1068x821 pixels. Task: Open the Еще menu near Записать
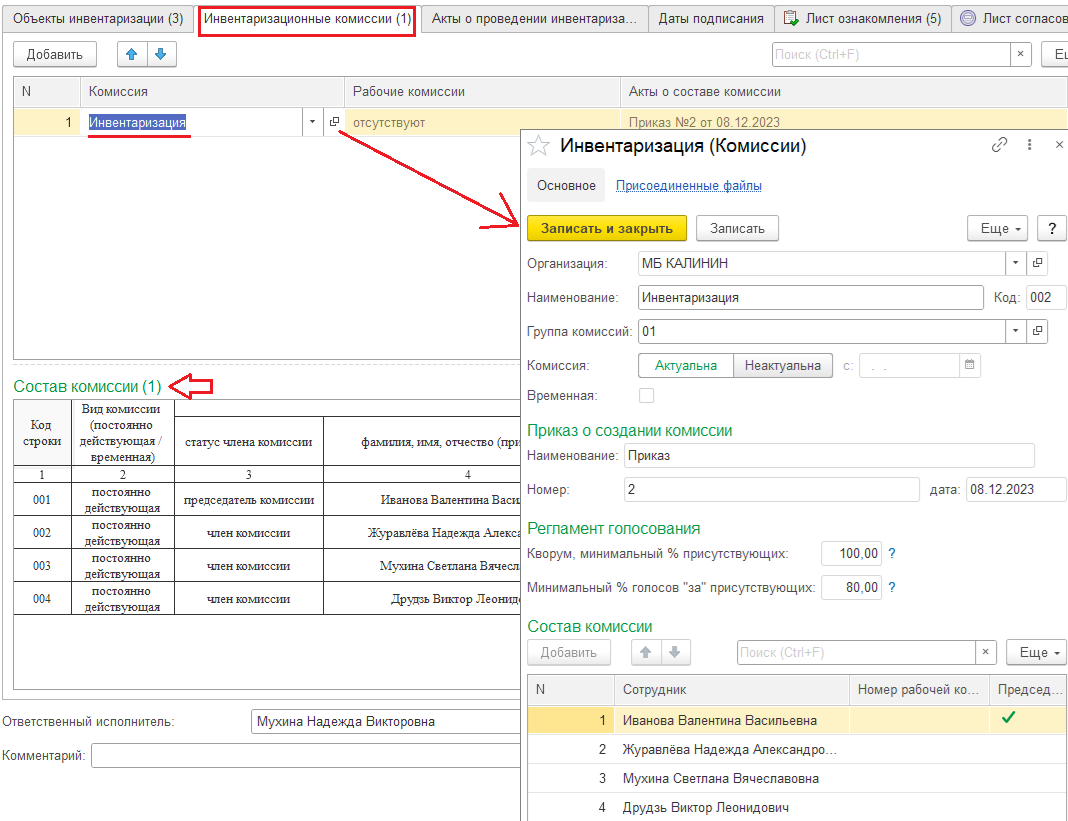[1000, 228]
